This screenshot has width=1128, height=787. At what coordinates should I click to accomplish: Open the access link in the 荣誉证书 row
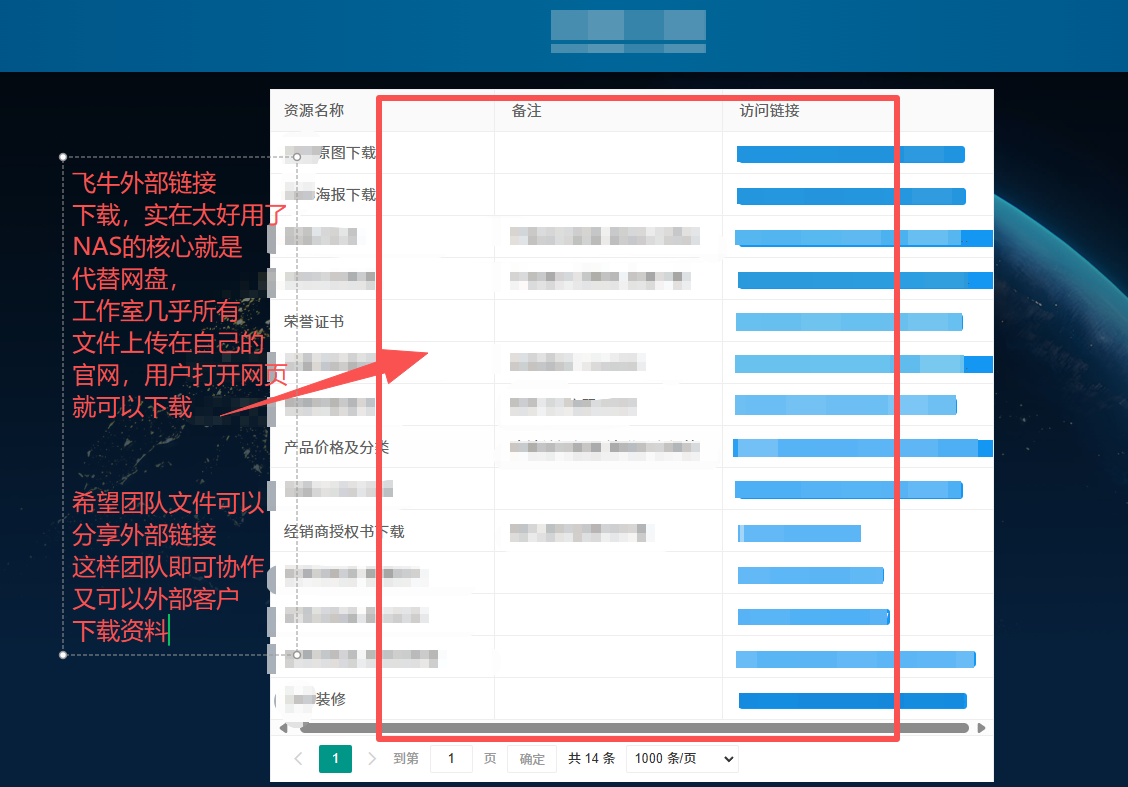tap(849, 322)
